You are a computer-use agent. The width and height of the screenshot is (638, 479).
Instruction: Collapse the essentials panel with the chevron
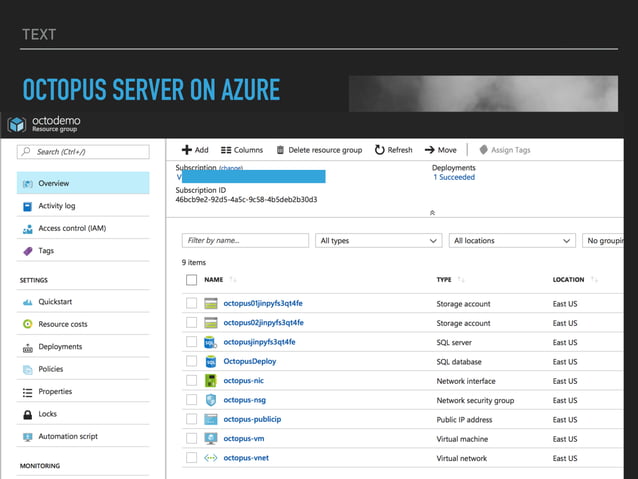pyautogui.click(x=432, y=213)
